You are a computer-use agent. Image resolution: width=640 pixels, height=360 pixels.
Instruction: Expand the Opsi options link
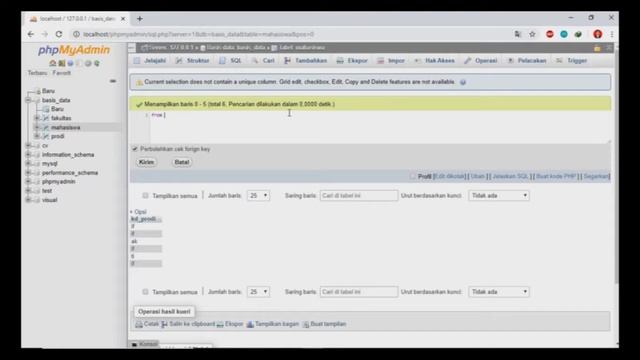tap(140, 212)
